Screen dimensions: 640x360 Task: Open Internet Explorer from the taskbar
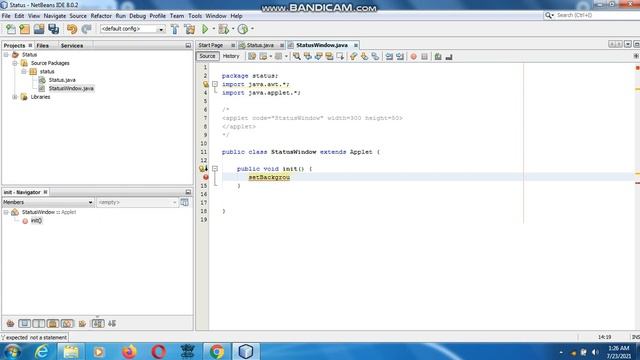(42, 351)
